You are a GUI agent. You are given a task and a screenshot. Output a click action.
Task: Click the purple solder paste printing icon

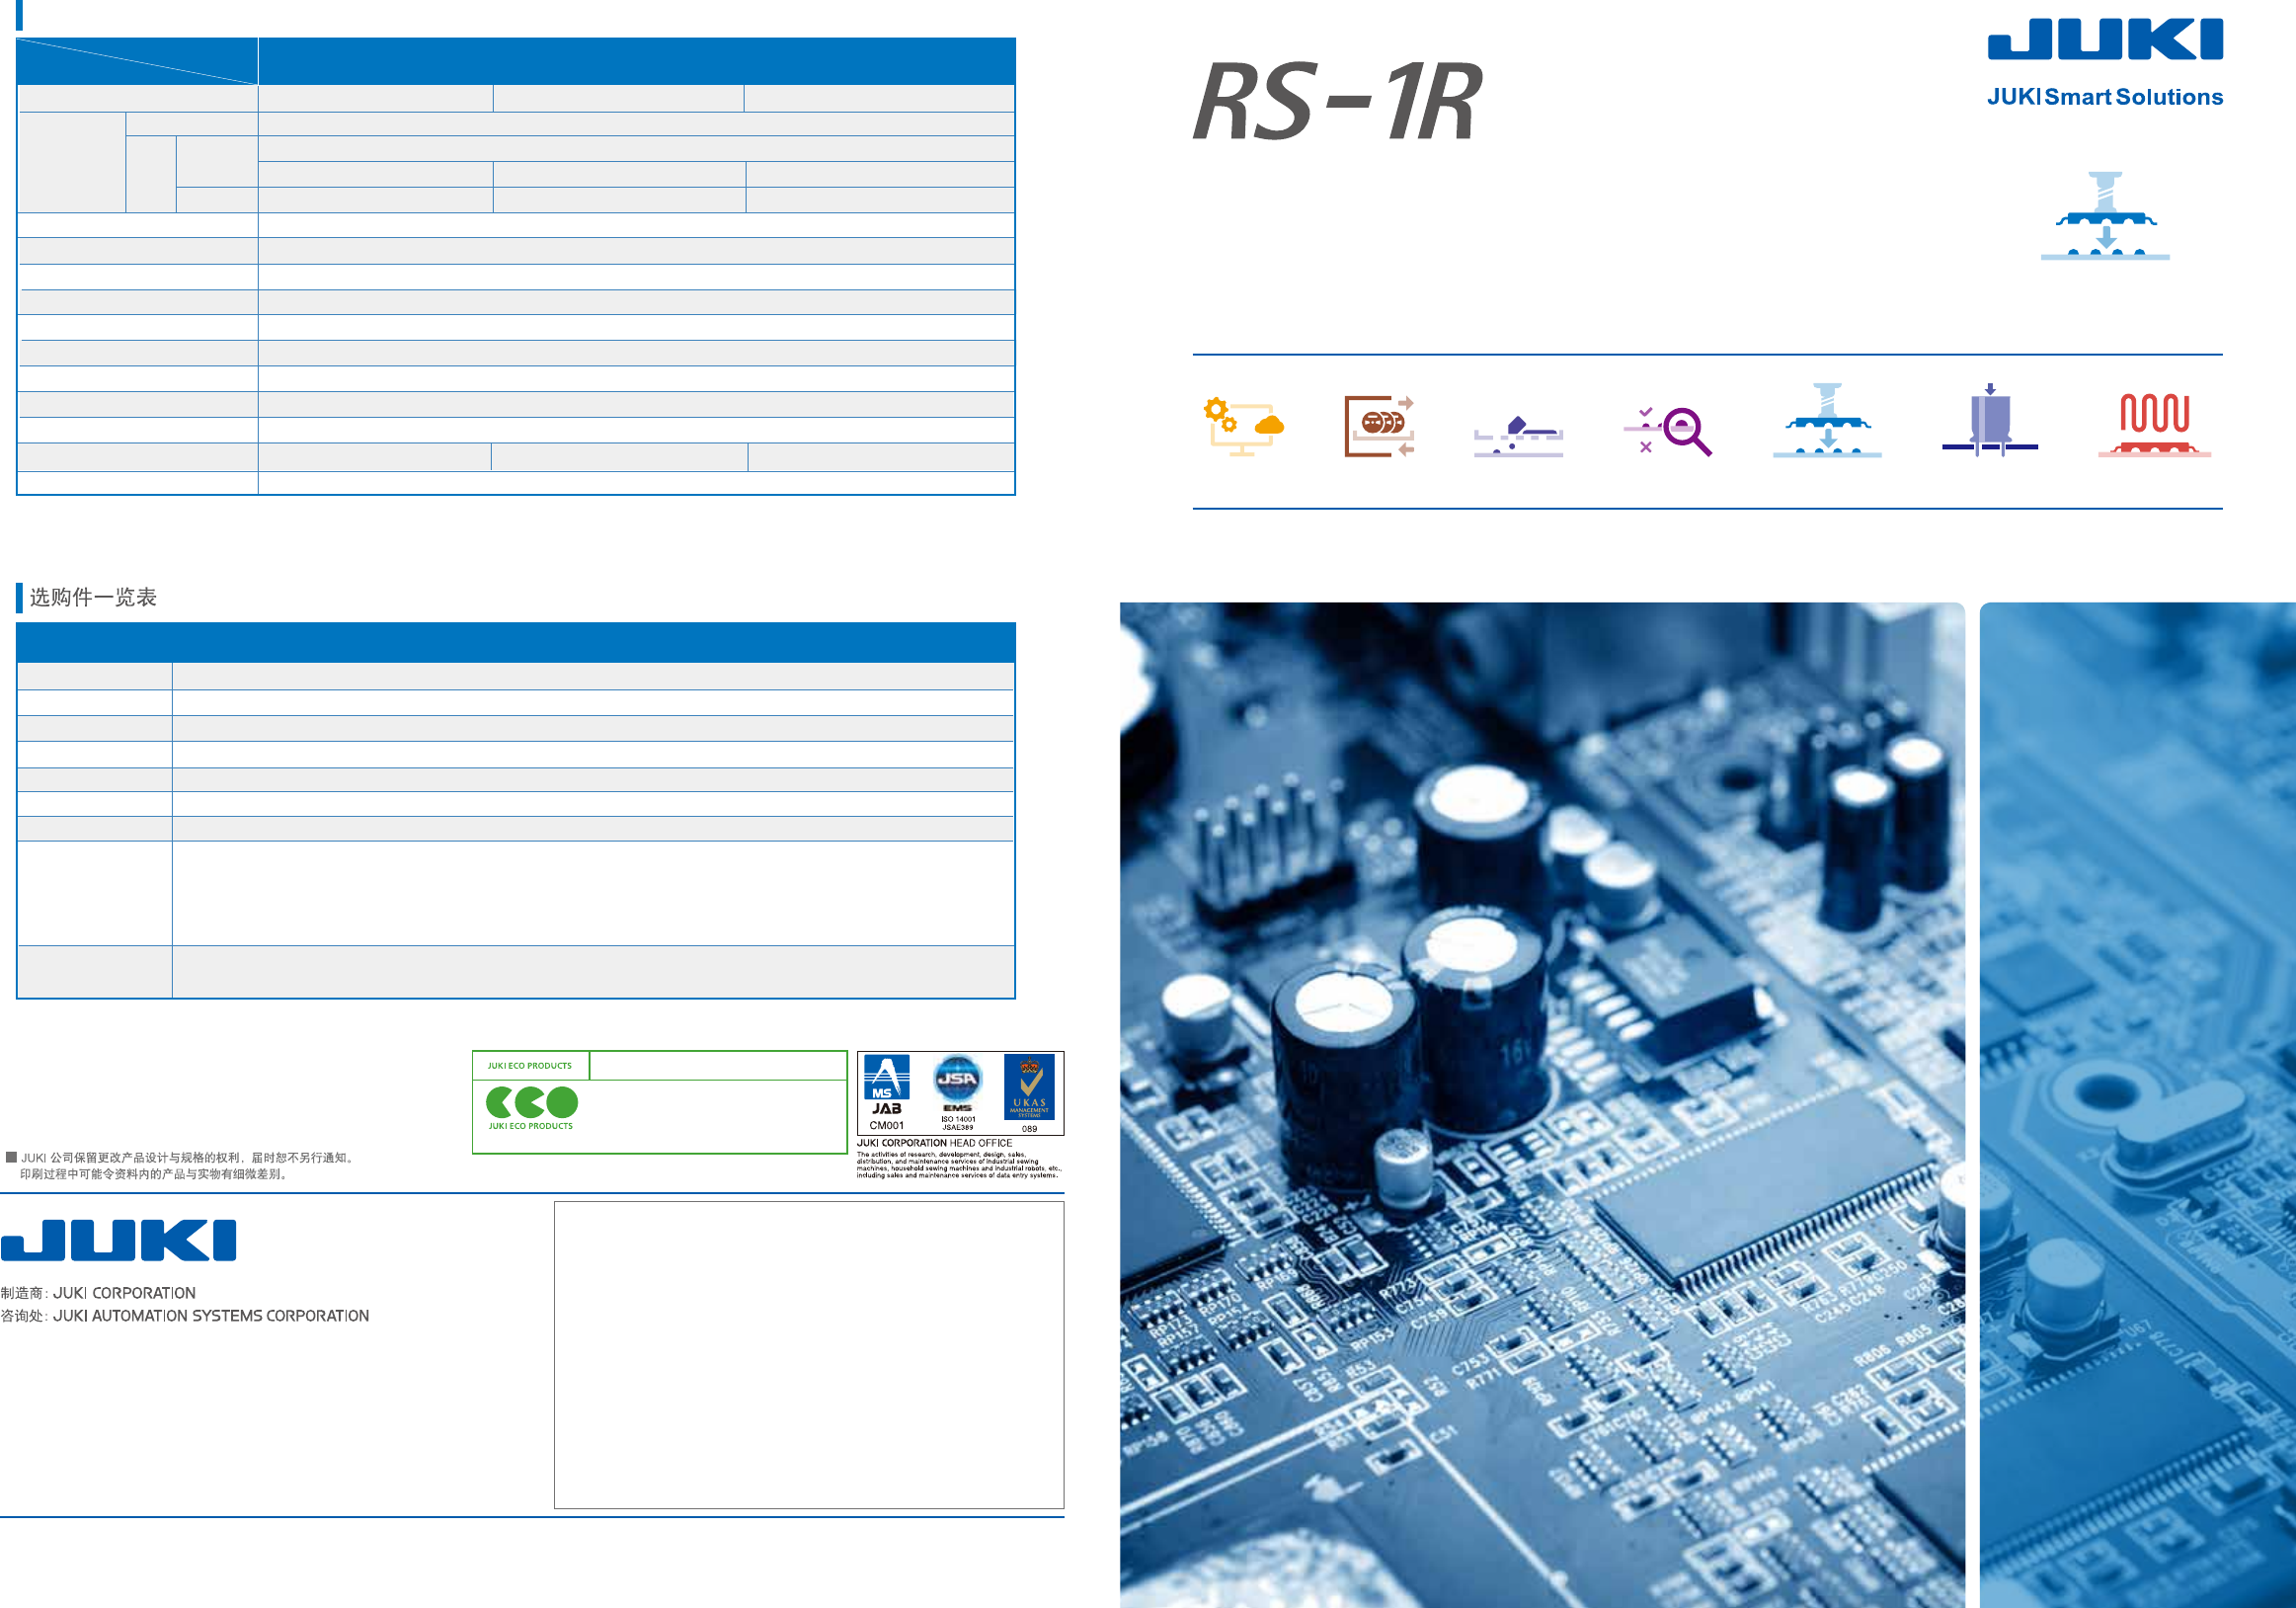(1518, 437)
